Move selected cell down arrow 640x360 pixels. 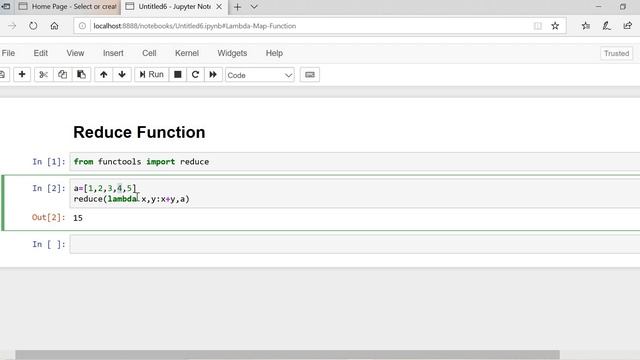(x=122, y=75)
